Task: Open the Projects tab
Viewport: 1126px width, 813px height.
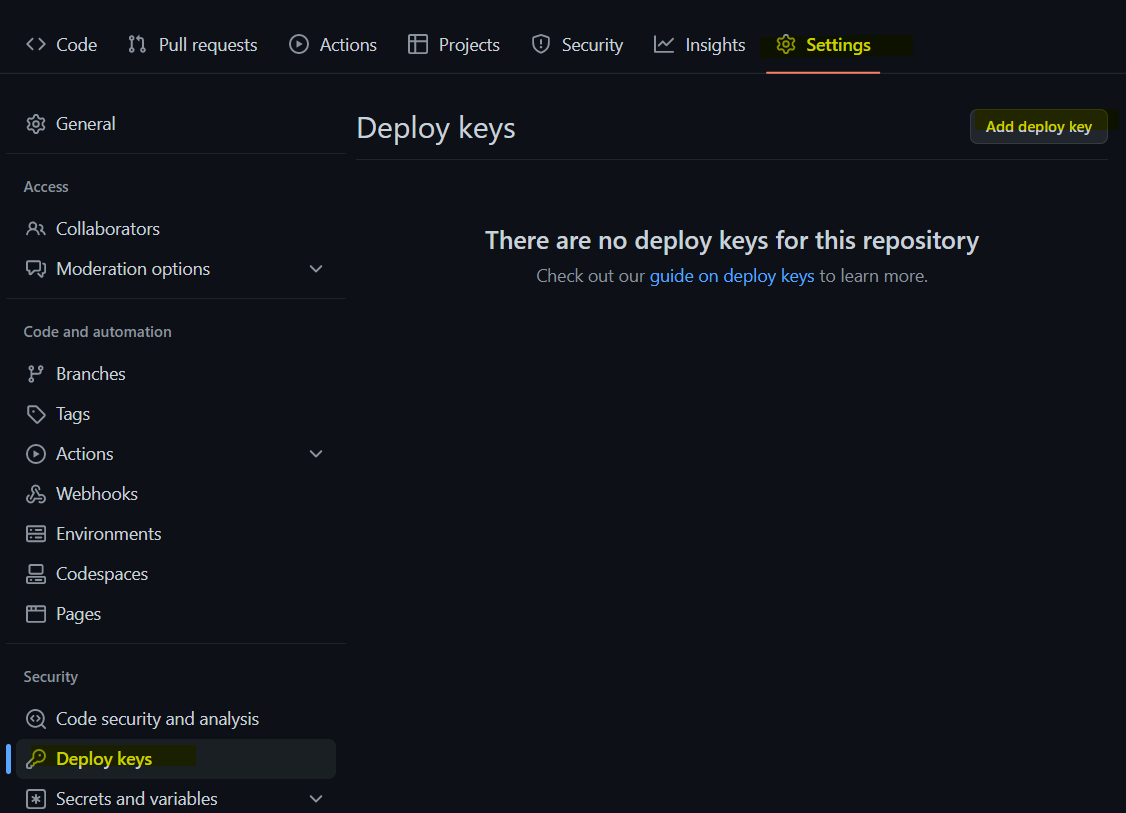Action: tap(454, 45)
